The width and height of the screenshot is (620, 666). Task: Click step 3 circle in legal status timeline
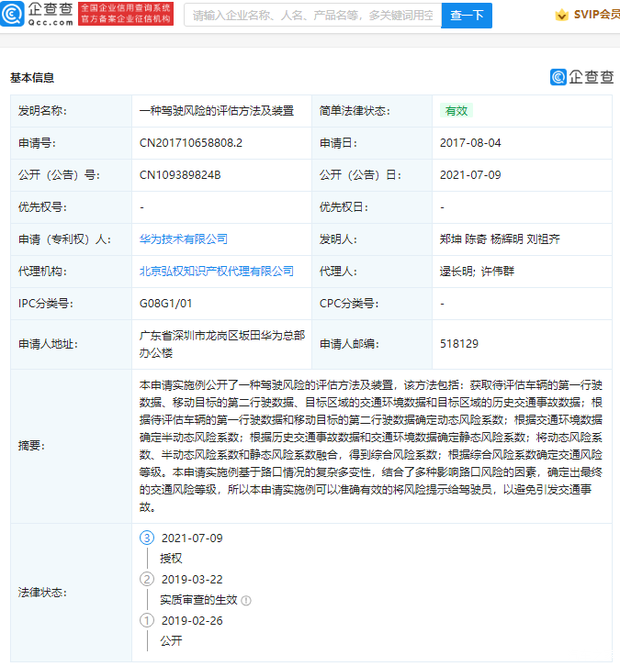coord(147,538)
